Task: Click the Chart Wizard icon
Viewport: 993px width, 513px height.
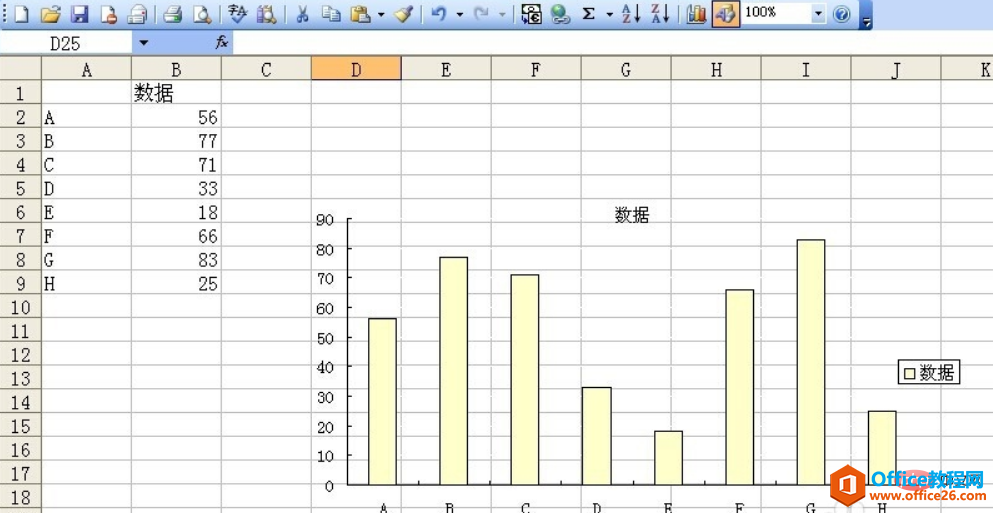Action: click(x=696, y=13)
